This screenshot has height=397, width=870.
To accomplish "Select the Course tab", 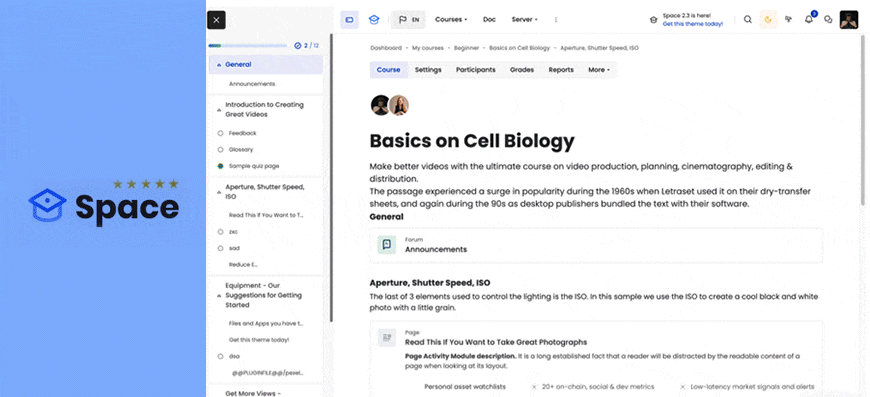I will [388, 70].
